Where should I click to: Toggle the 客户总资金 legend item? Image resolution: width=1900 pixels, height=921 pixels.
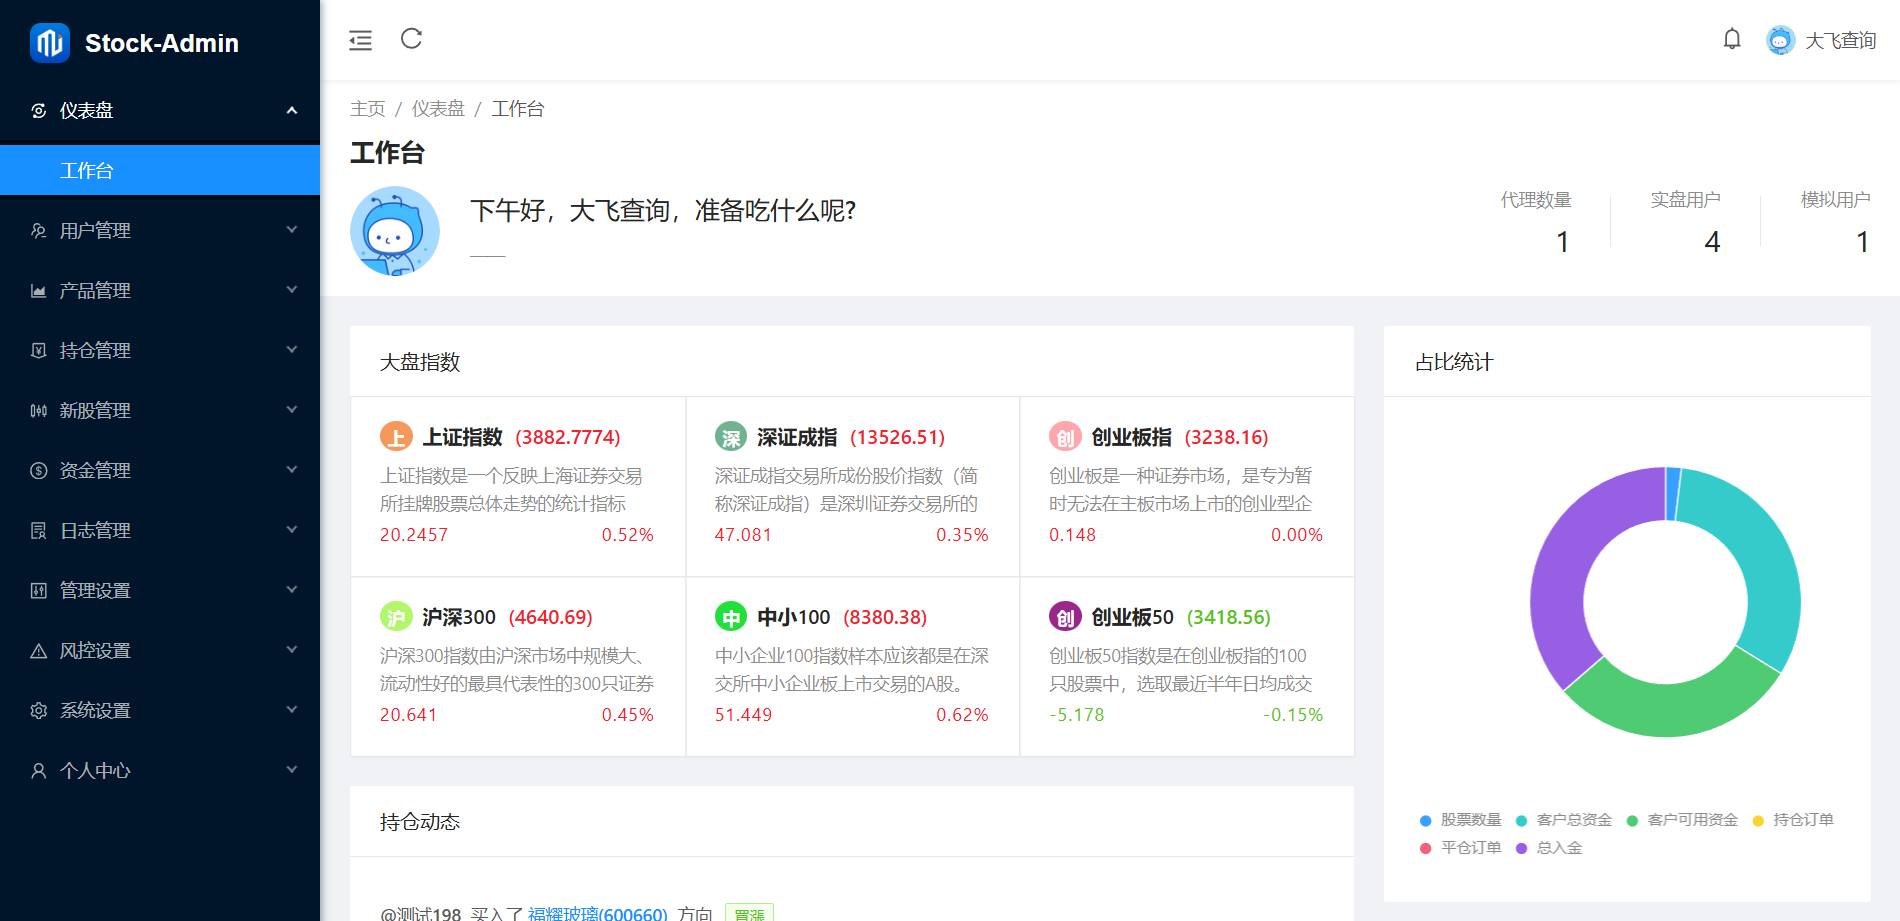point(1564,820)
